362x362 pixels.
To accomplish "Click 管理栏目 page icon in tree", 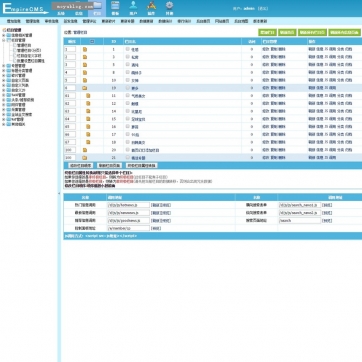I will coord(15,45).
